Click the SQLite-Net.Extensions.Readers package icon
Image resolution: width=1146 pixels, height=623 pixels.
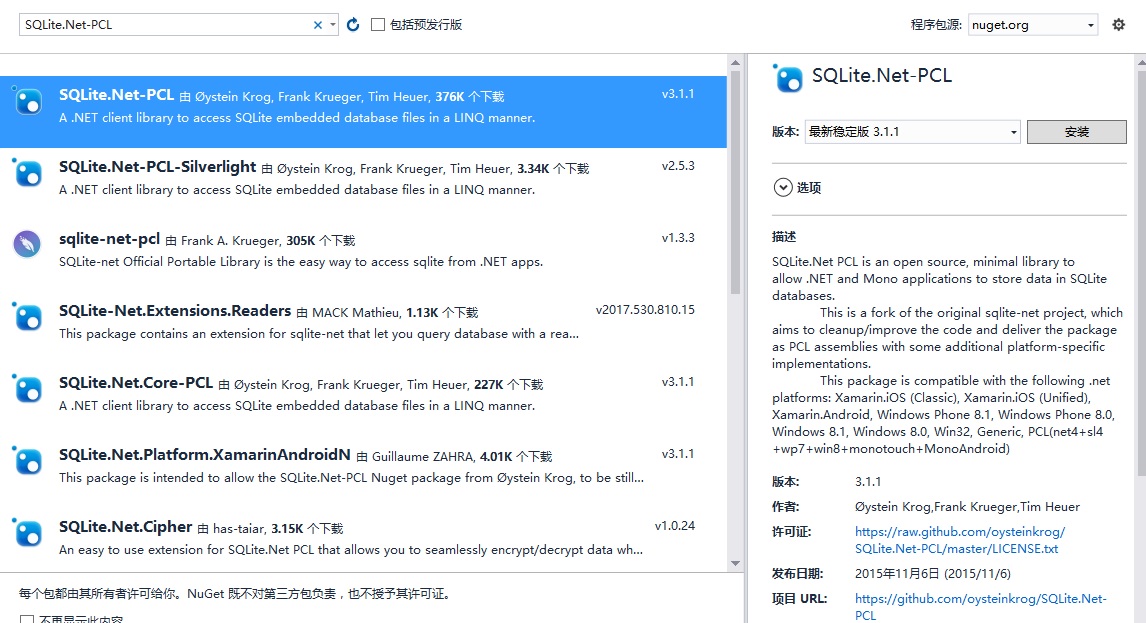coord(28,316)
